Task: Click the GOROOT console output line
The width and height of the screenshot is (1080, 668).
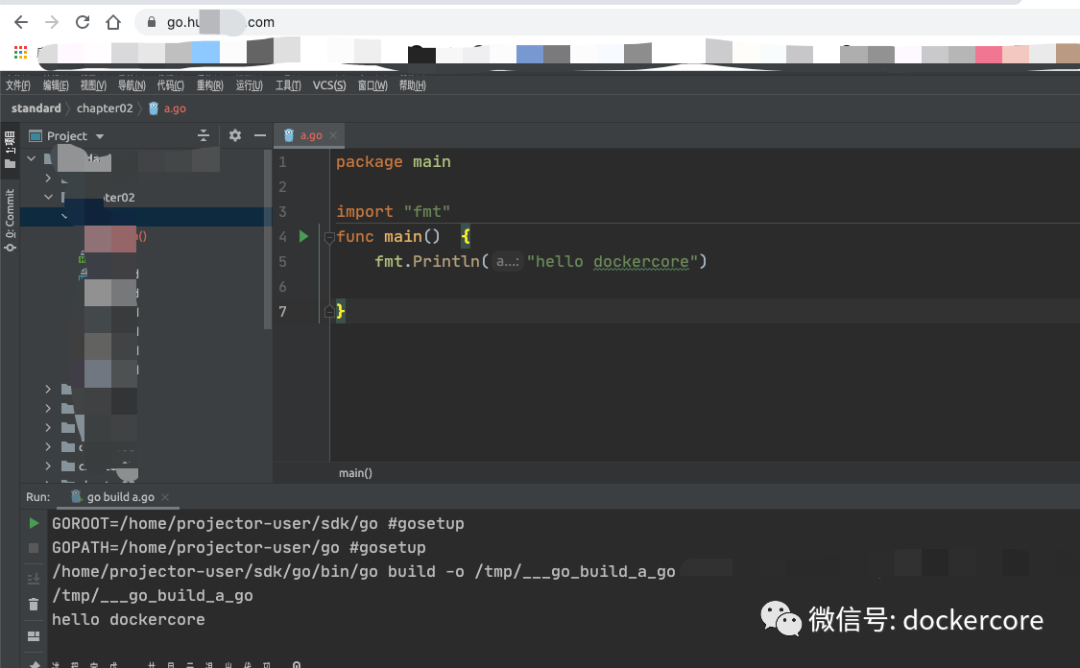Action: (x=258, y=523)
